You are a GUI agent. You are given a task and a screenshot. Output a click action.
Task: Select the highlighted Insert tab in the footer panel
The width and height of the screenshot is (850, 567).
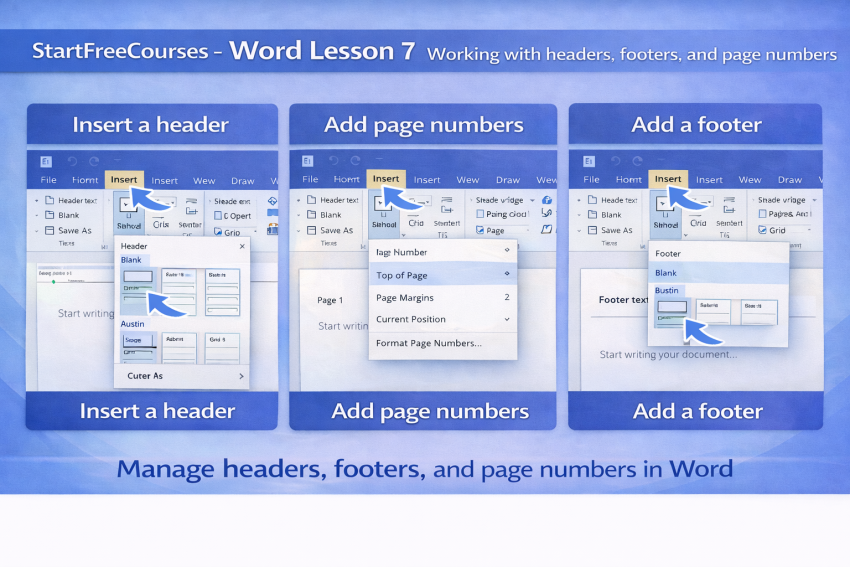click(668, 179)
